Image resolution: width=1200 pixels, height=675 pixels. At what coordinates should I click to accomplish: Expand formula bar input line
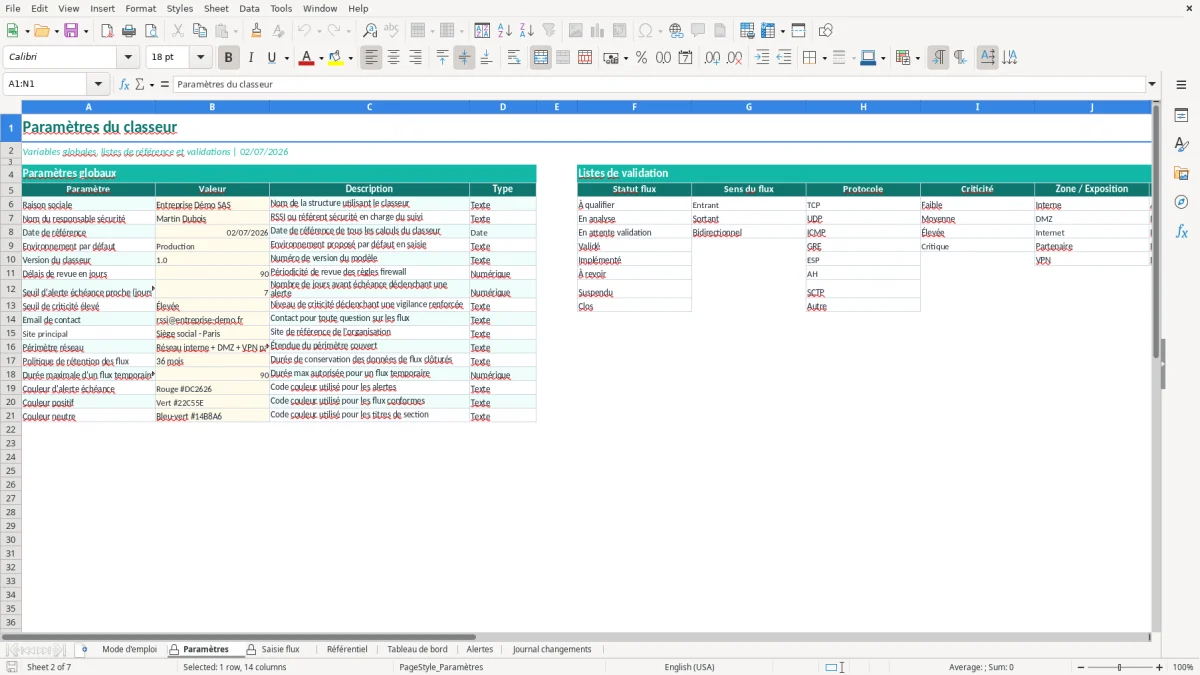(x=1152, y=85)
